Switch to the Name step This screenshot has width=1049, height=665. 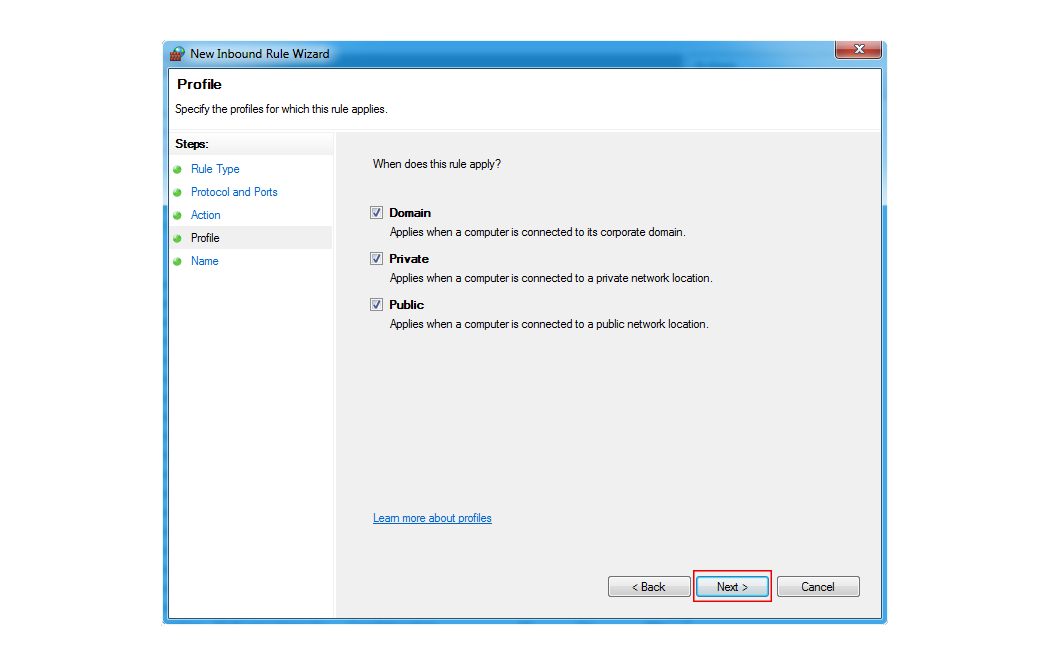(204, 261)
